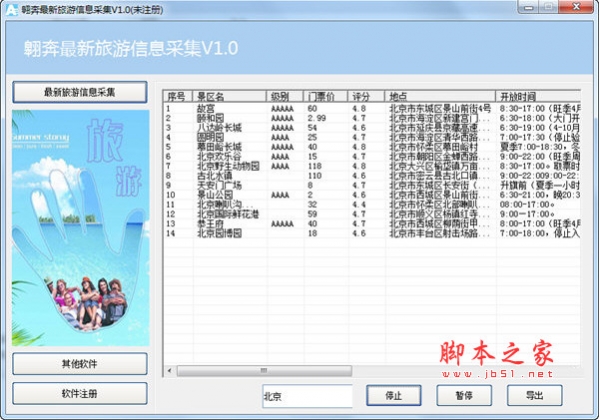Open 其他软件 button
This screenshot has width=600, height=420.
coord(80,363)
